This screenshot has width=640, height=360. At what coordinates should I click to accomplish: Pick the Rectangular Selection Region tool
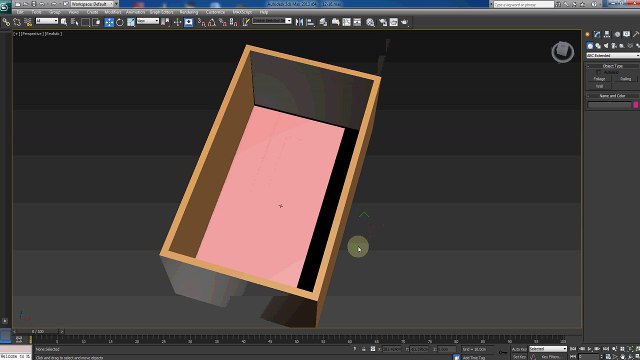click(x=85, y=22)
